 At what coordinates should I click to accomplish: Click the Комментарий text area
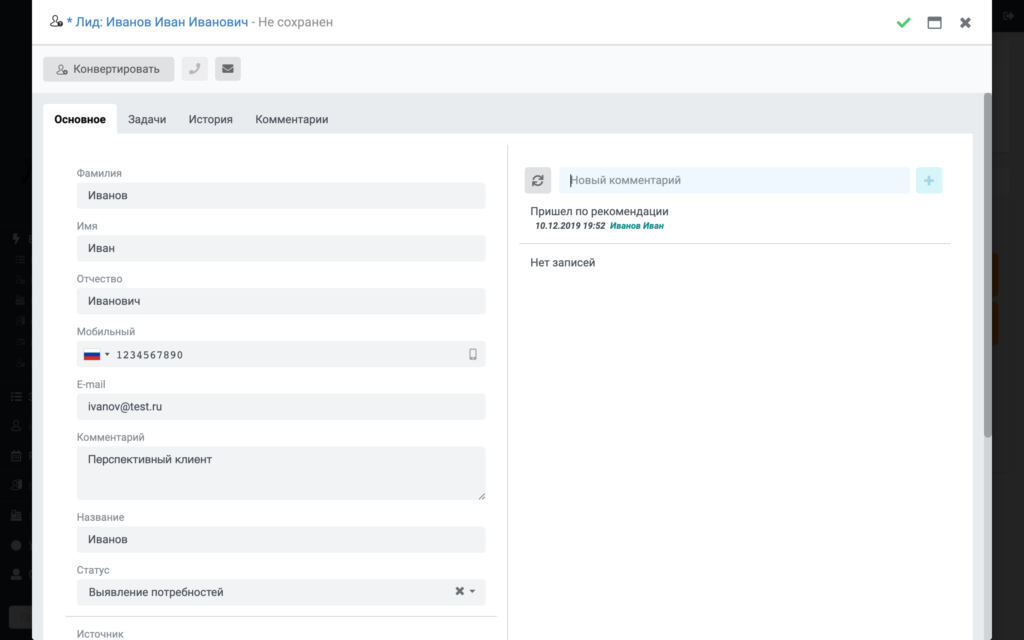point(281,473)
